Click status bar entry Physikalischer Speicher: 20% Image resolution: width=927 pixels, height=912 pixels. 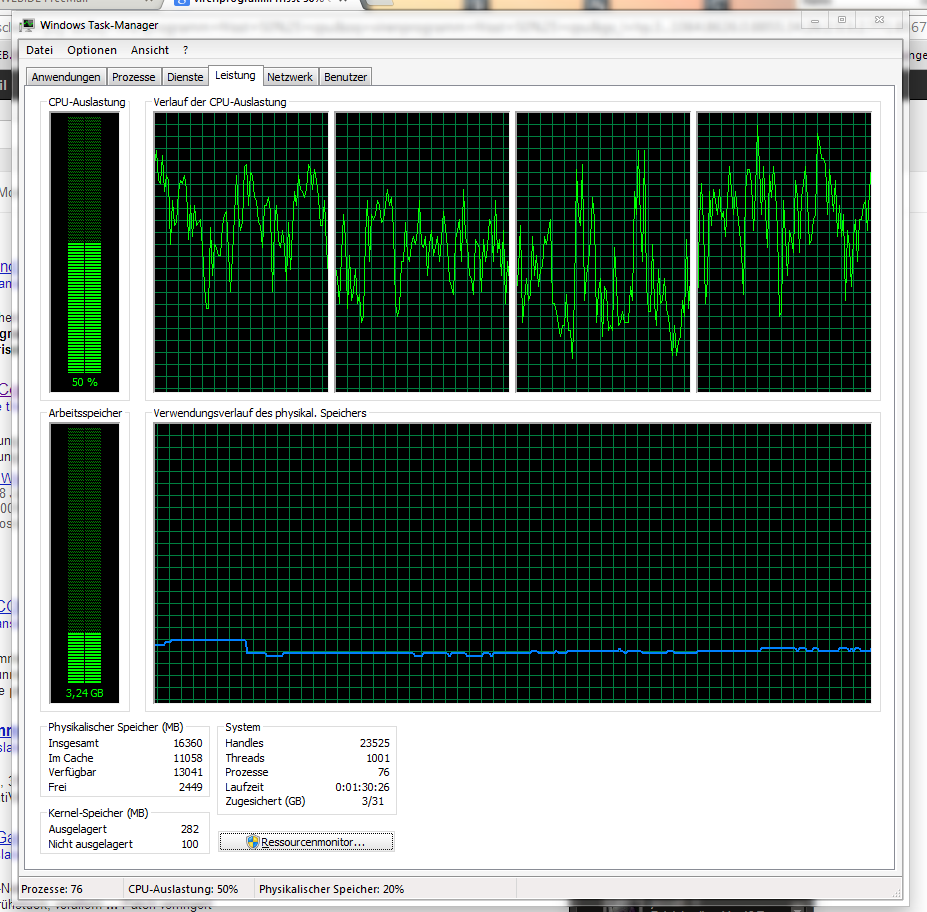[x=332, y=889]
